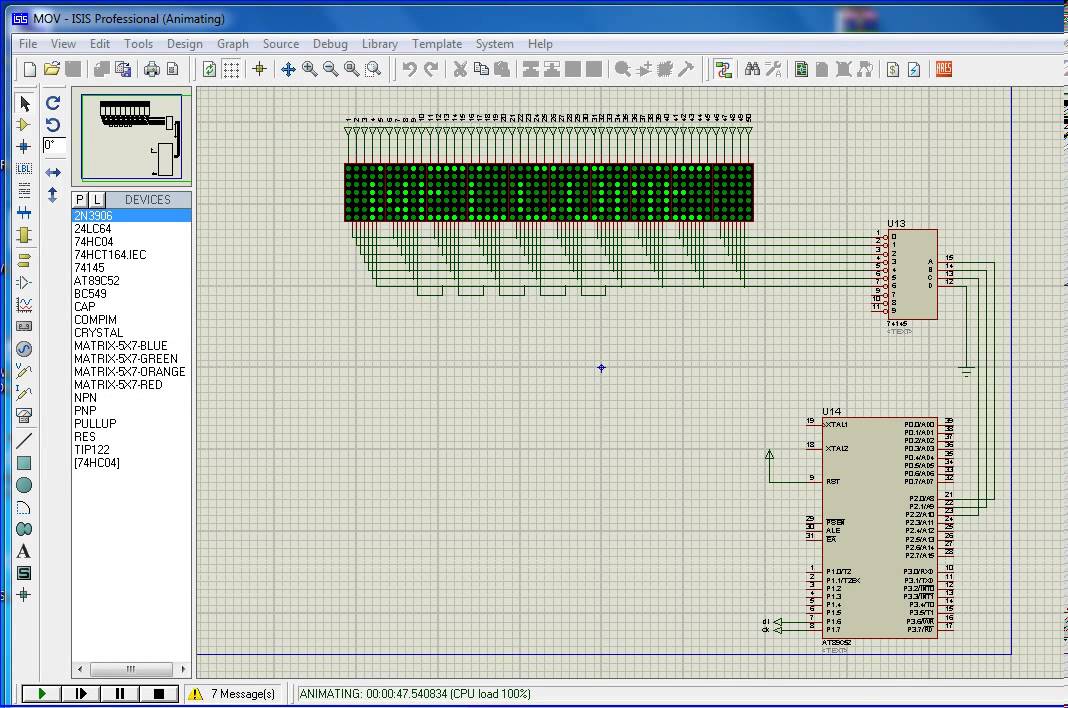The image size is (1068, 708).
Task: Click the U14 AT89C52 microcontroller component
Action: click(x=879, y=528)
